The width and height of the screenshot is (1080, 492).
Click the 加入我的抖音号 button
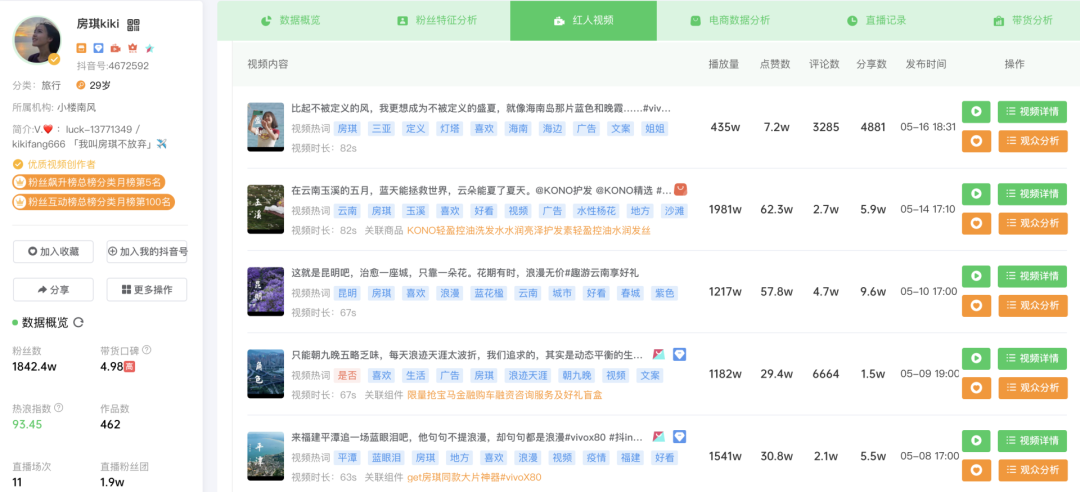[147, 252]
